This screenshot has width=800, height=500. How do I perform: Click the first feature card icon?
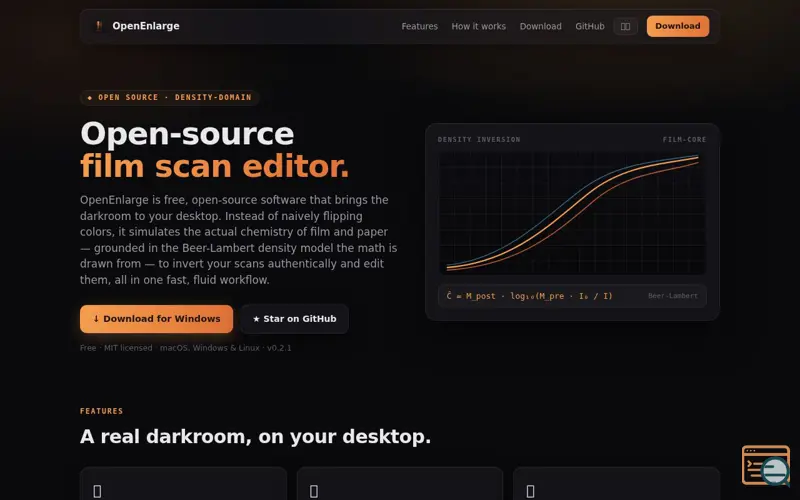click(x=97, y=491)
